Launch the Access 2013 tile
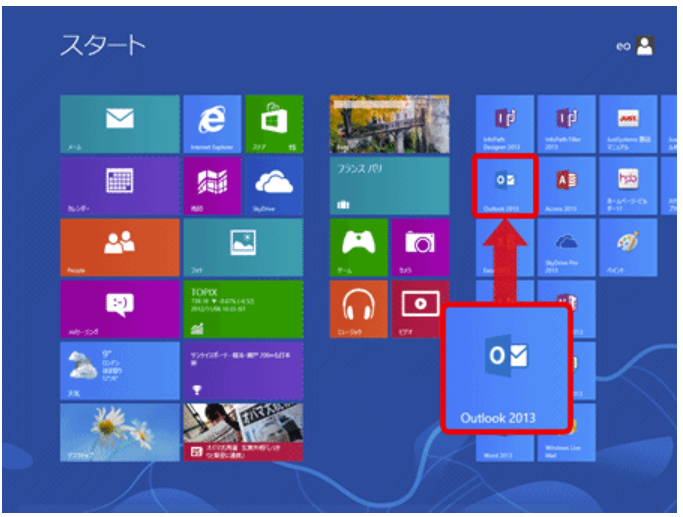 click(567, 186)
